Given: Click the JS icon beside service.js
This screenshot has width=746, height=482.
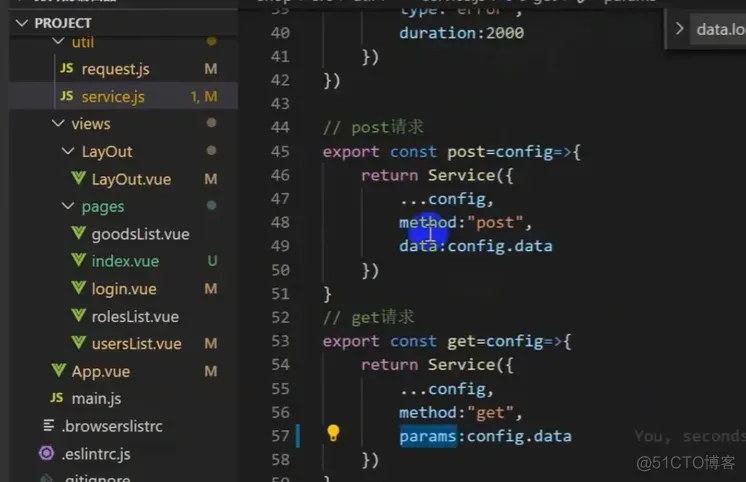Looking at the screenshot, I should [67, 96].
